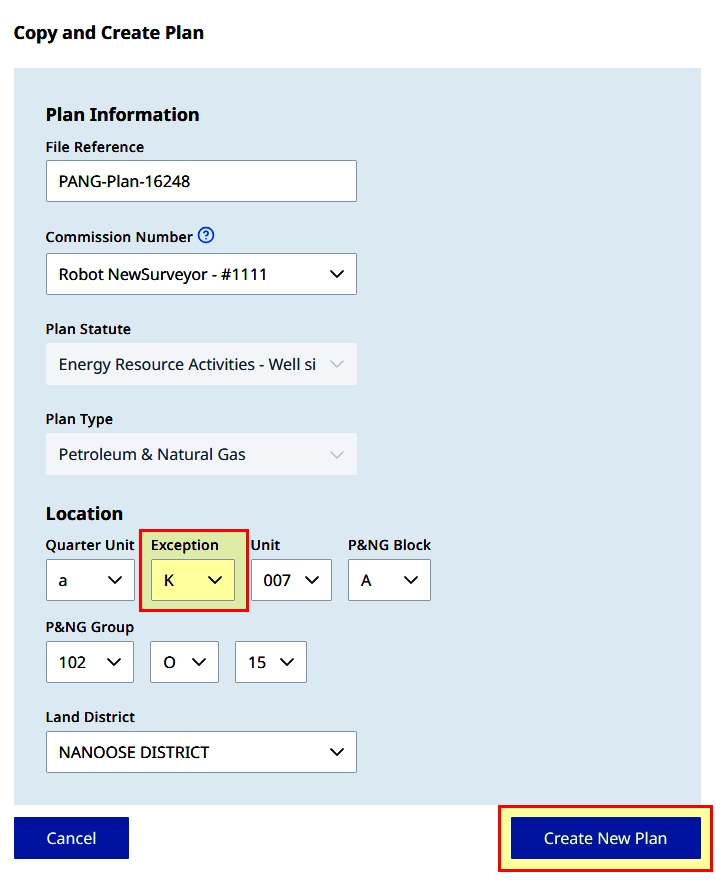Click the chevron arrow in Unit field
The height and width of the screenshot is (885, 716).
click(312, 580)
